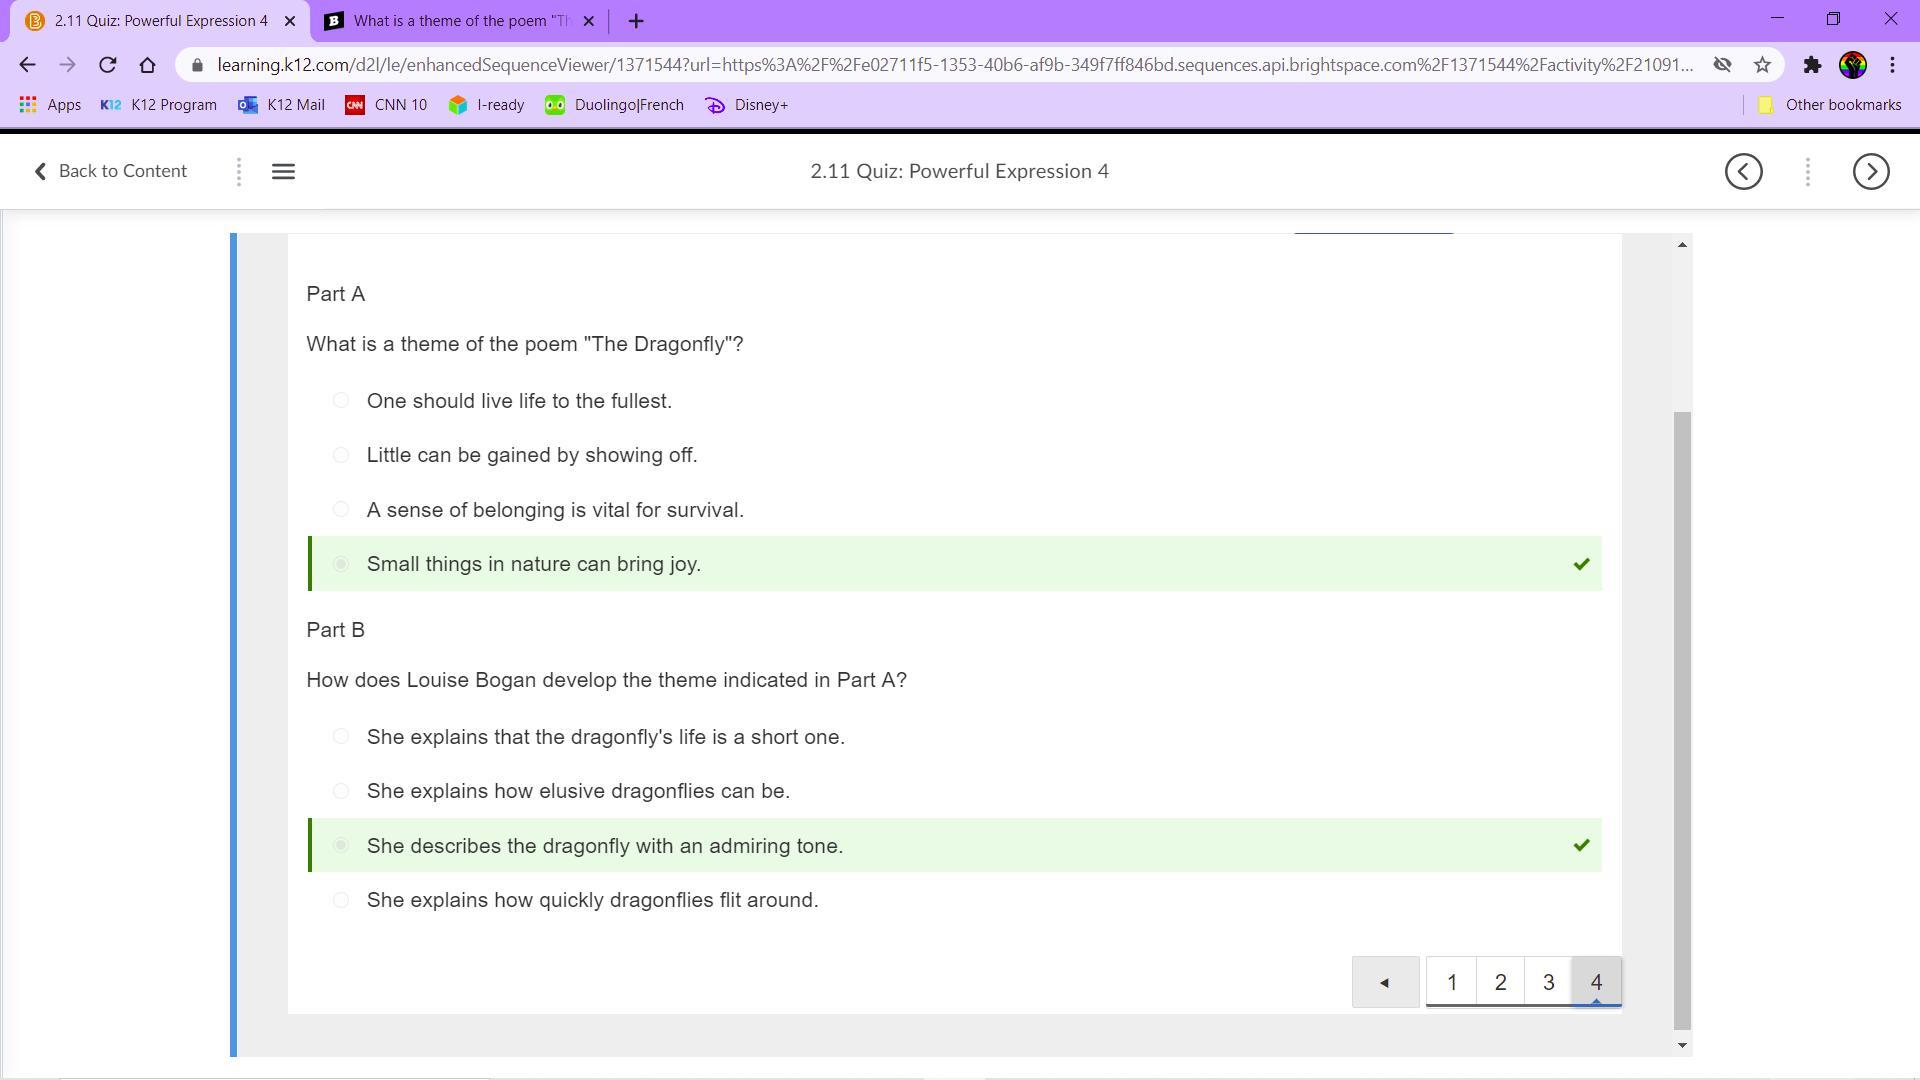This screenshot has width=1920, height=1080.
Task: Pick 'She explains how quickly dragonflies flit around'
Action: [341, 900]
